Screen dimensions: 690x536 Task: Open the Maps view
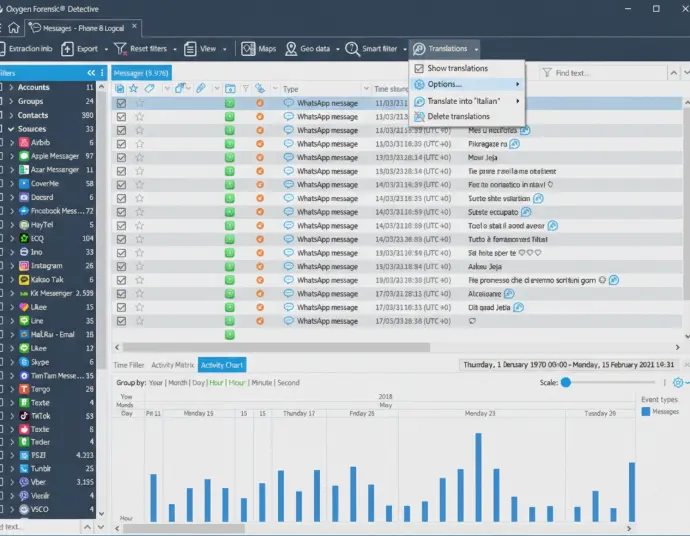click(x=259, y=49)
